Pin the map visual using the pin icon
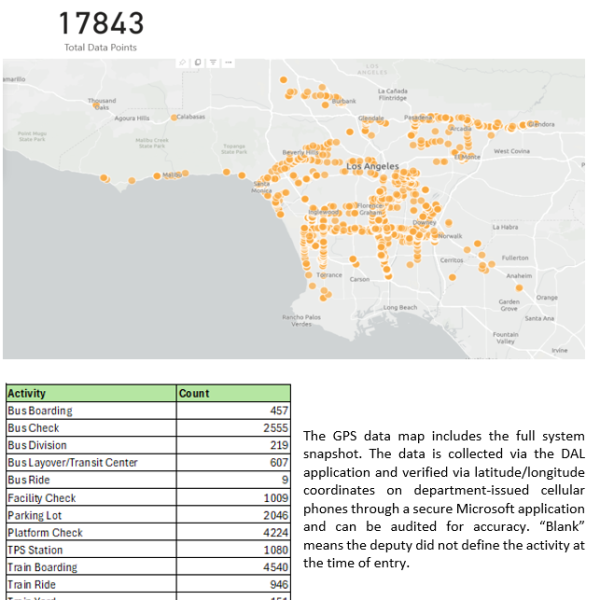 tap(182, 62)
